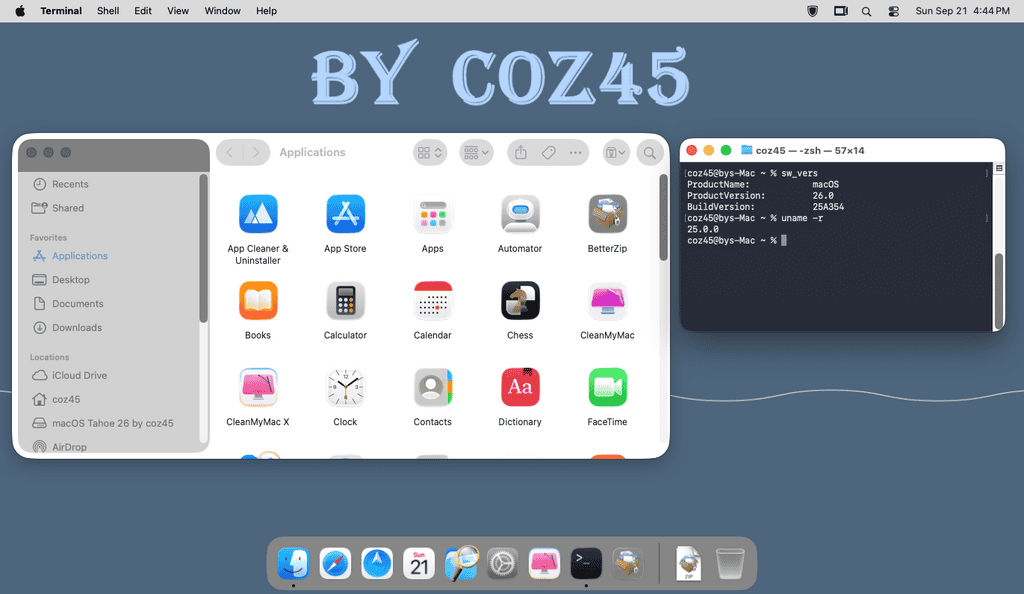Open the Apps icon in Finder
This screenshot has width=1024, height=594.
point(432,214)
